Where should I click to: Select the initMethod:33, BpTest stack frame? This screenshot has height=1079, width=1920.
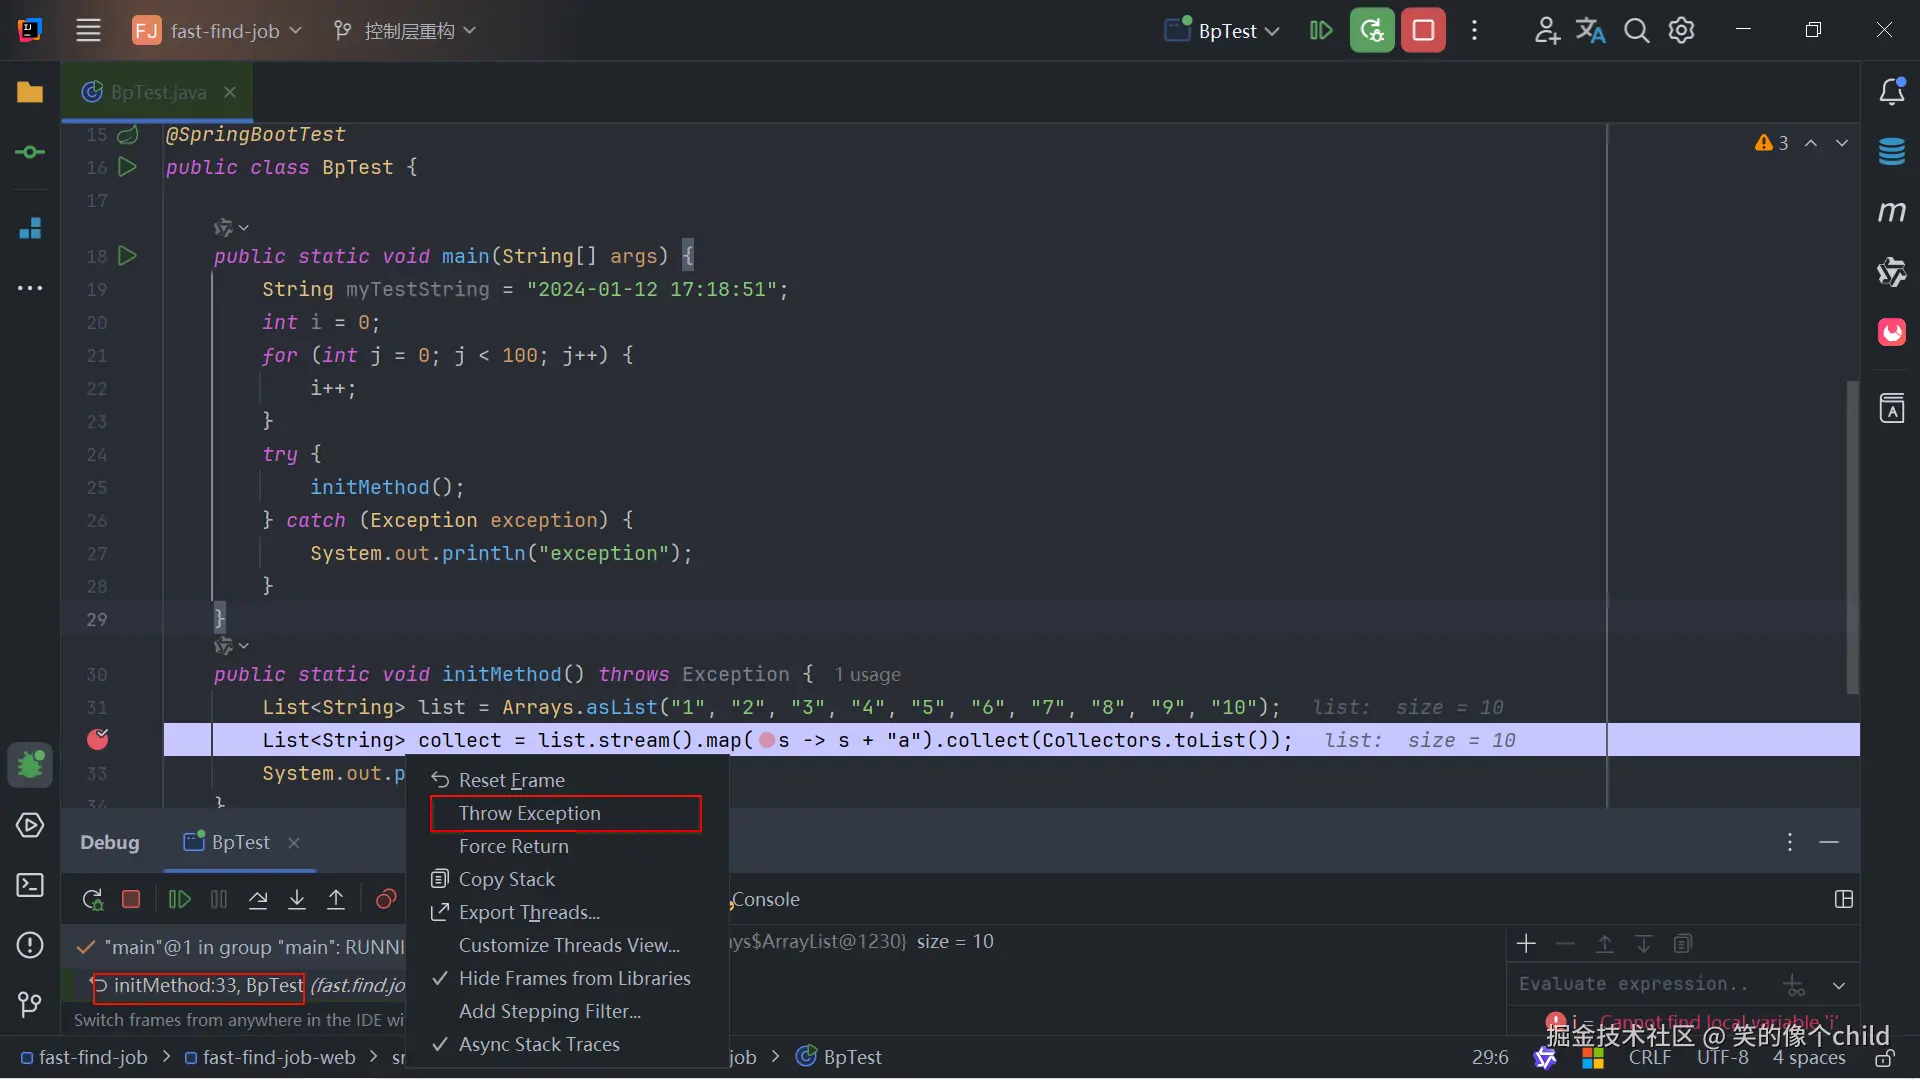[208, 986]
